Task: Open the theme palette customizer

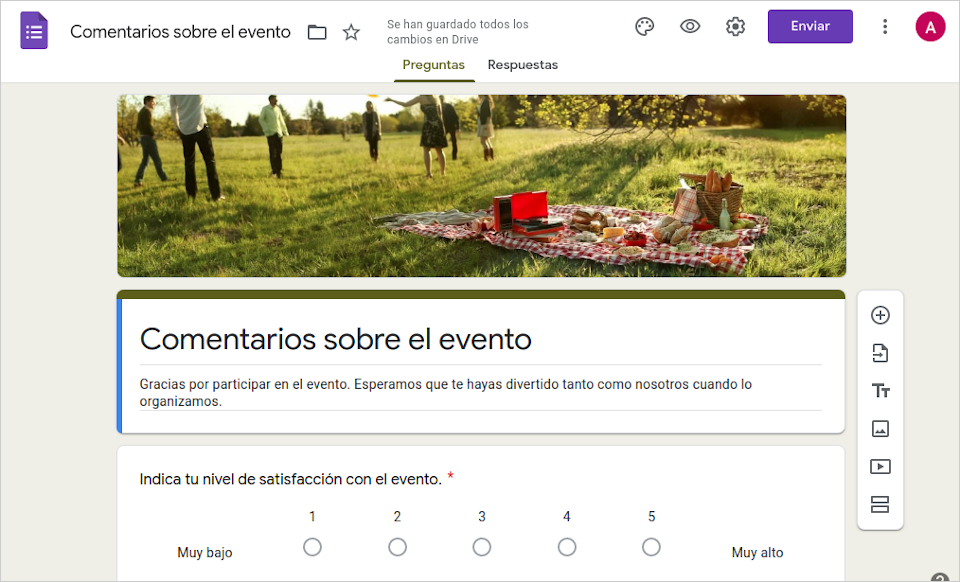Action: click(x=644, y=26)
